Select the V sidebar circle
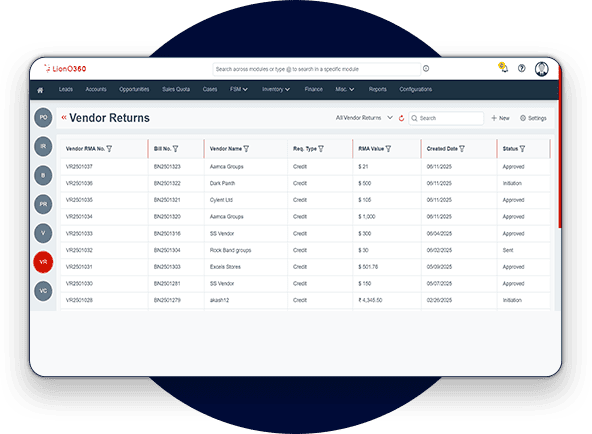 [43, 233]
